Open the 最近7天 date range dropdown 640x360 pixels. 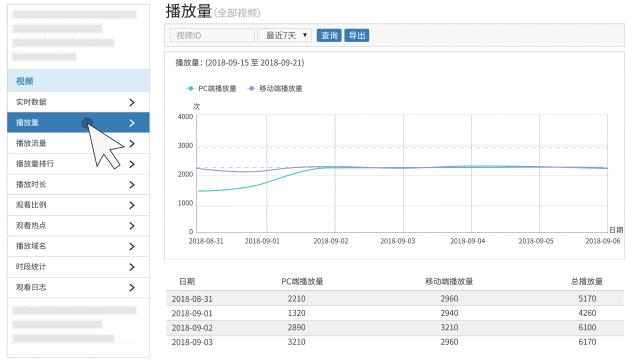pos(285,36)
